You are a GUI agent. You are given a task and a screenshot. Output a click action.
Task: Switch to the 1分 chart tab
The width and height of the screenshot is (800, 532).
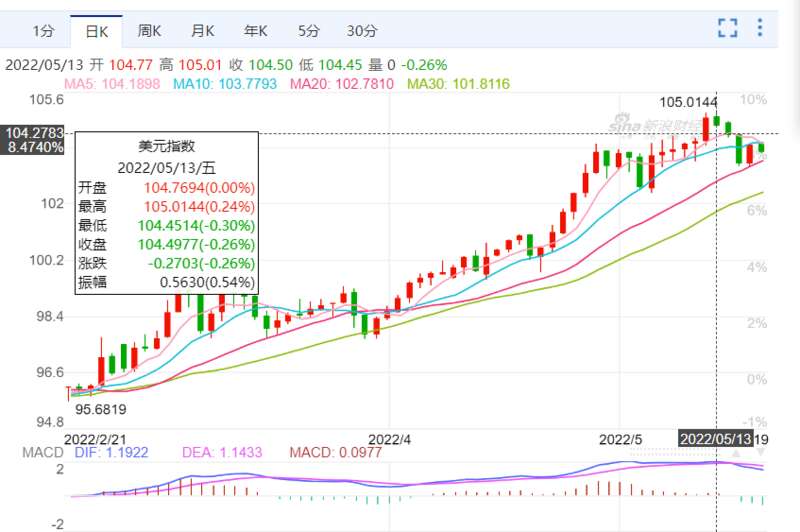43,31
